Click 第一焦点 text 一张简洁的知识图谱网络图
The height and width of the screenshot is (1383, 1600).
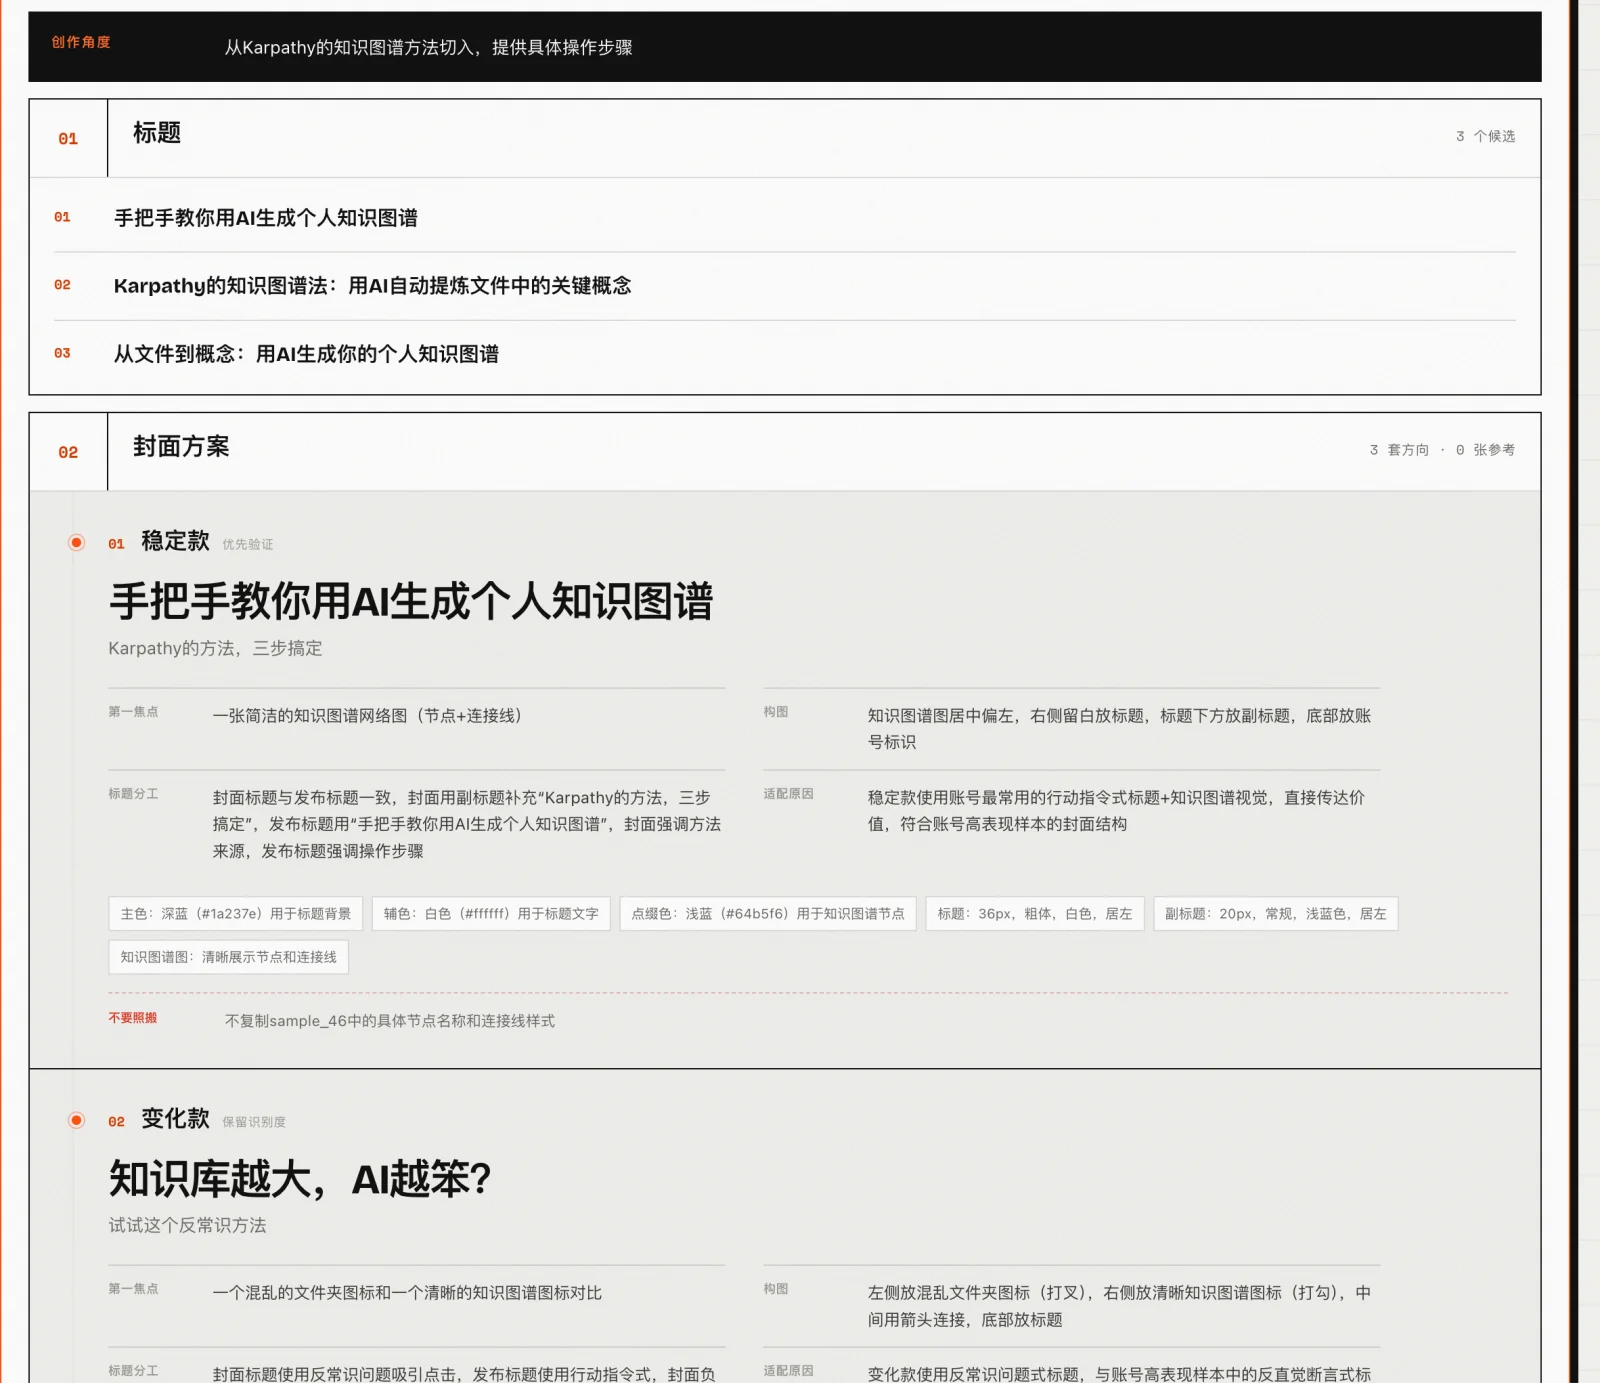367,716
